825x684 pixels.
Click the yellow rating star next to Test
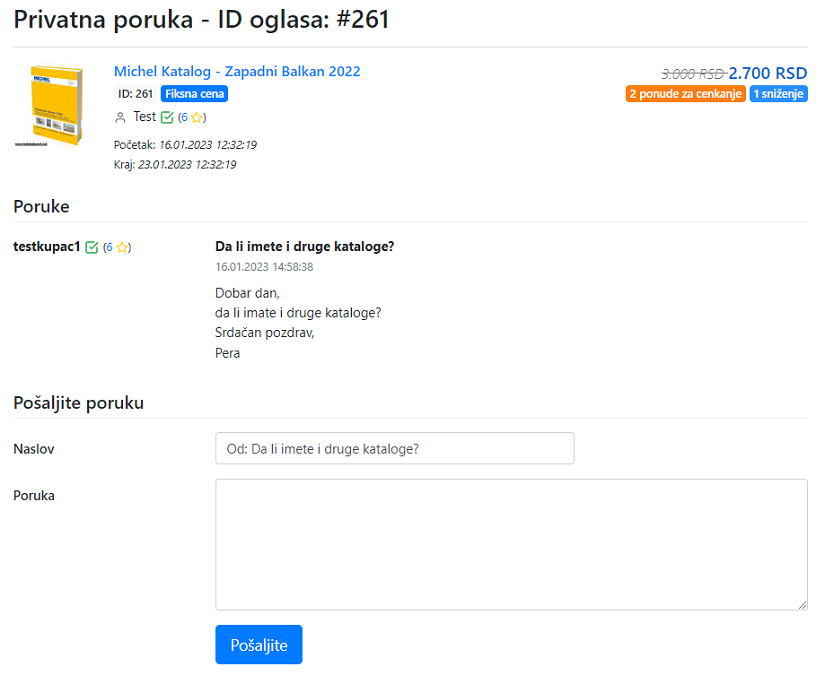197,117
